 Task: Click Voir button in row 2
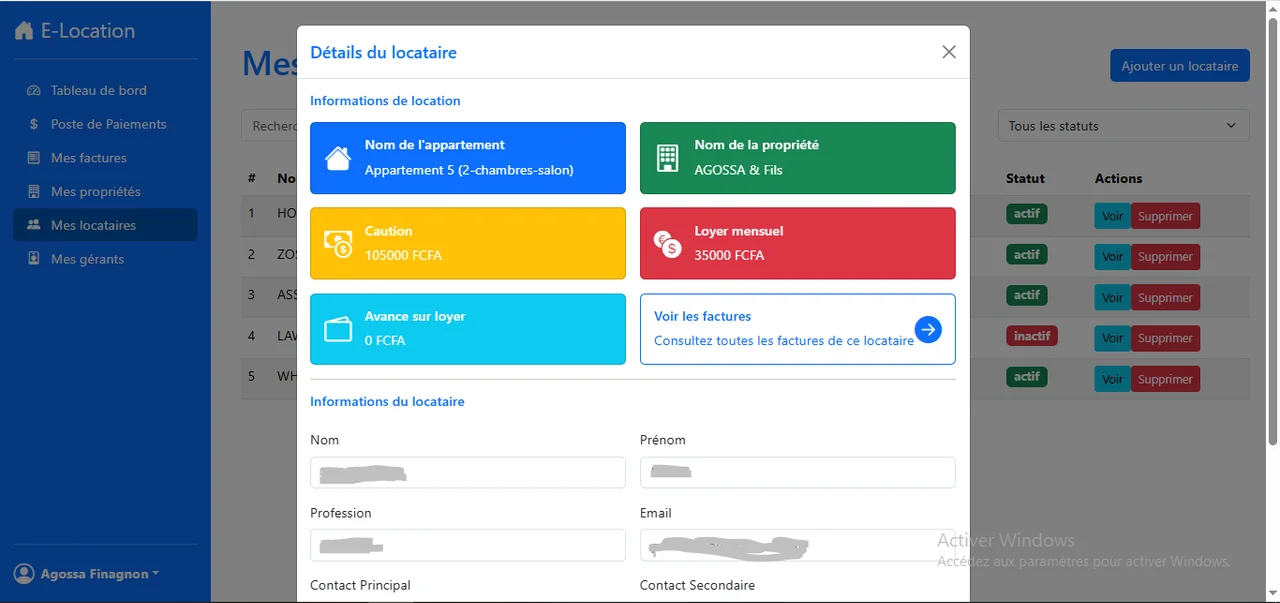click(1112, 257)
